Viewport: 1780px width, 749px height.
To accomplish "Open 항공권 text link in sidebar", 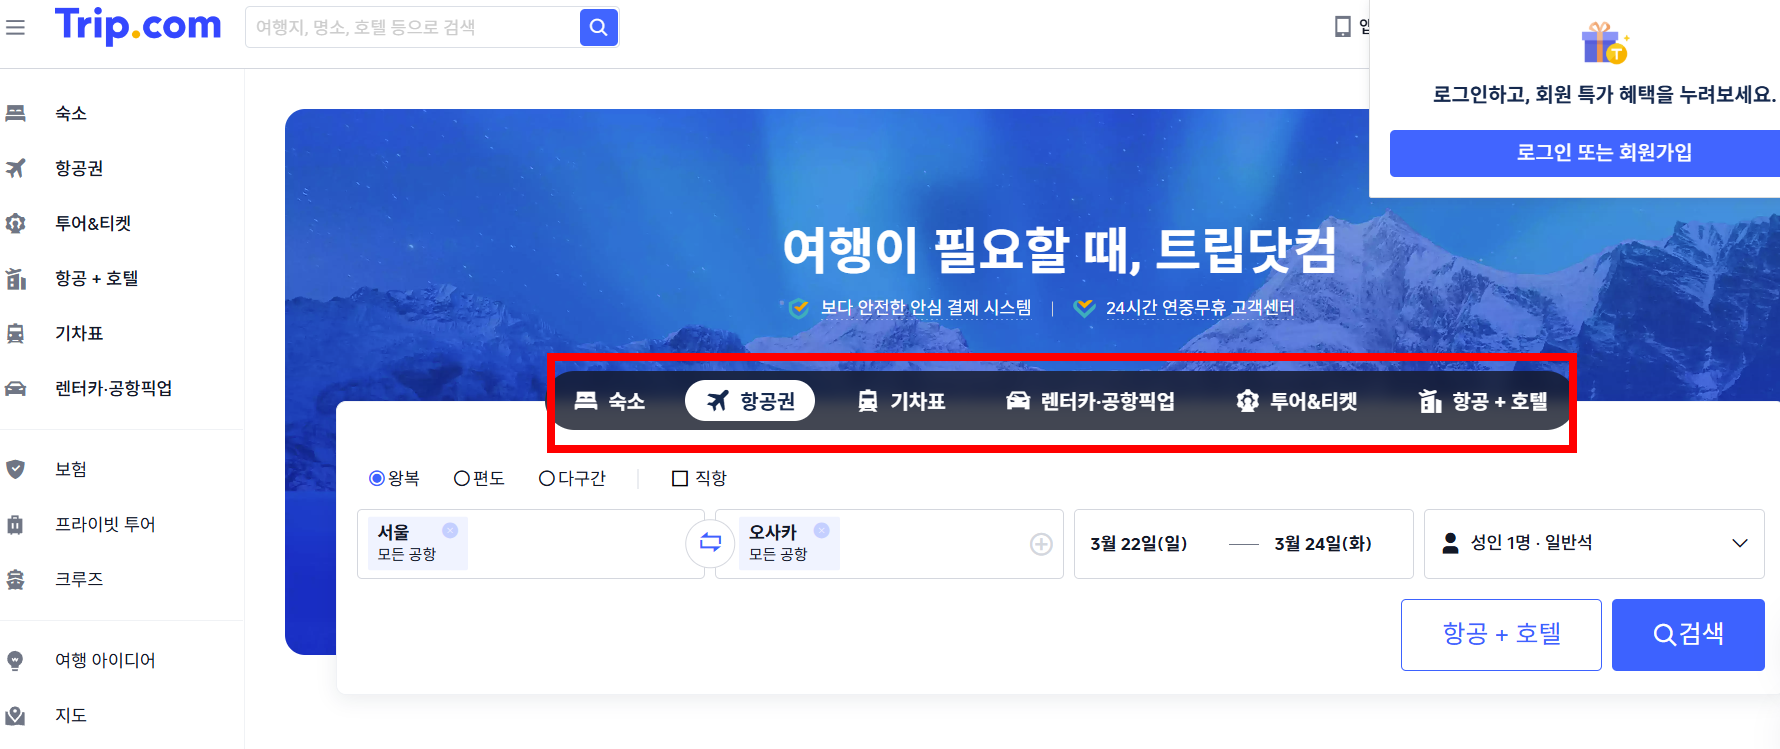I will pos(79,168).
